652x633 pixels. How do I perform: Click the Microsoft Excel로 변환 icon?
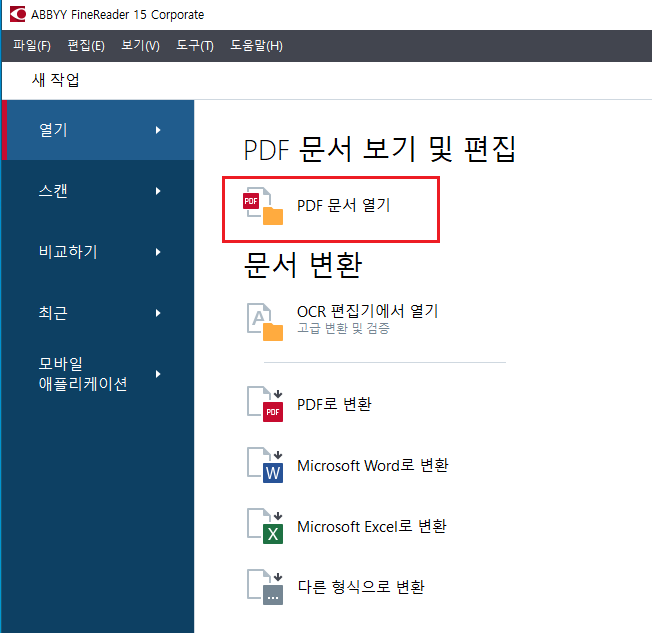(x=265, y=526)
